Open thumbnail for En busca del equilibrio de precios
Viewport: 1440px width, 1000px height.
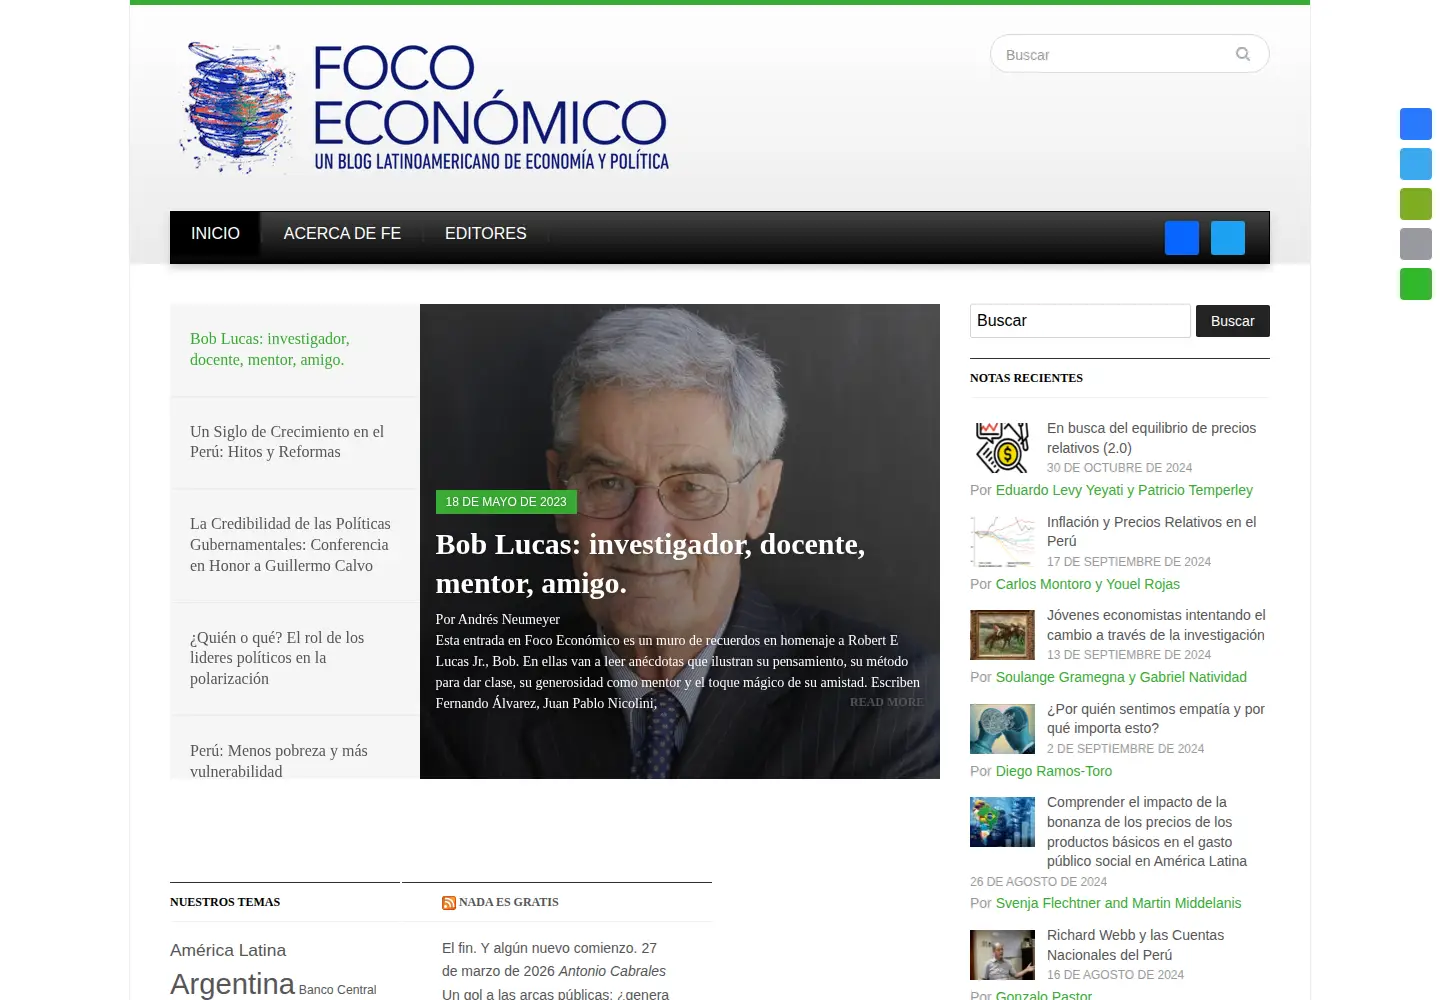pos(1002,446)
